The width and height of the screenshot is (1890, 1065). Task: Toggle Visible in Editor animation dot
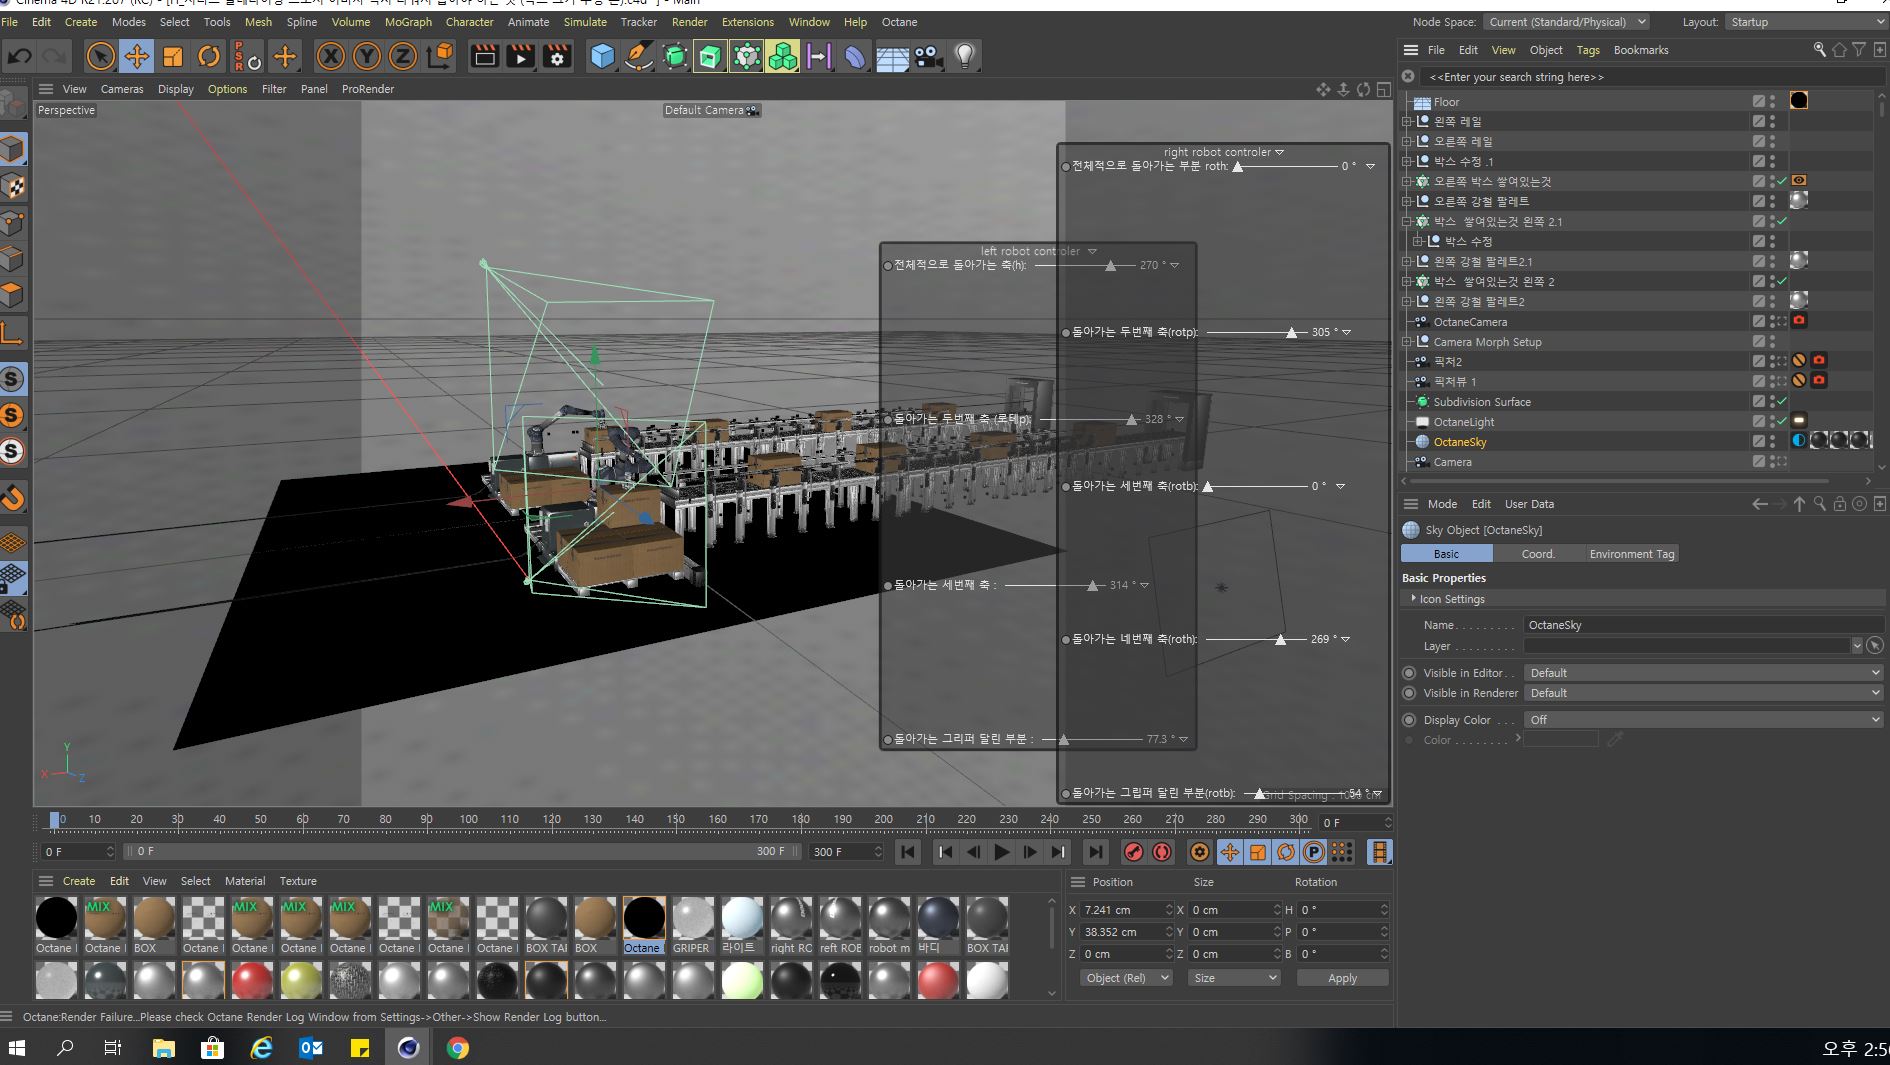point(1409,673)
